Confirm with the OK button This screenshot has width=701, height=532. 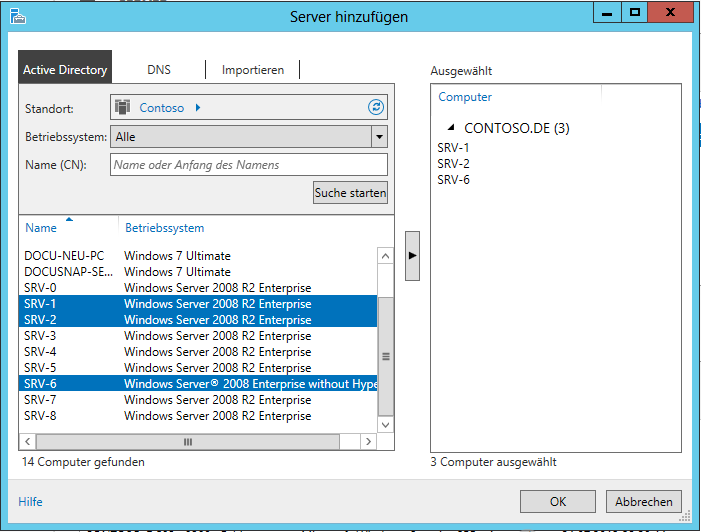click(x=558, y=501)
